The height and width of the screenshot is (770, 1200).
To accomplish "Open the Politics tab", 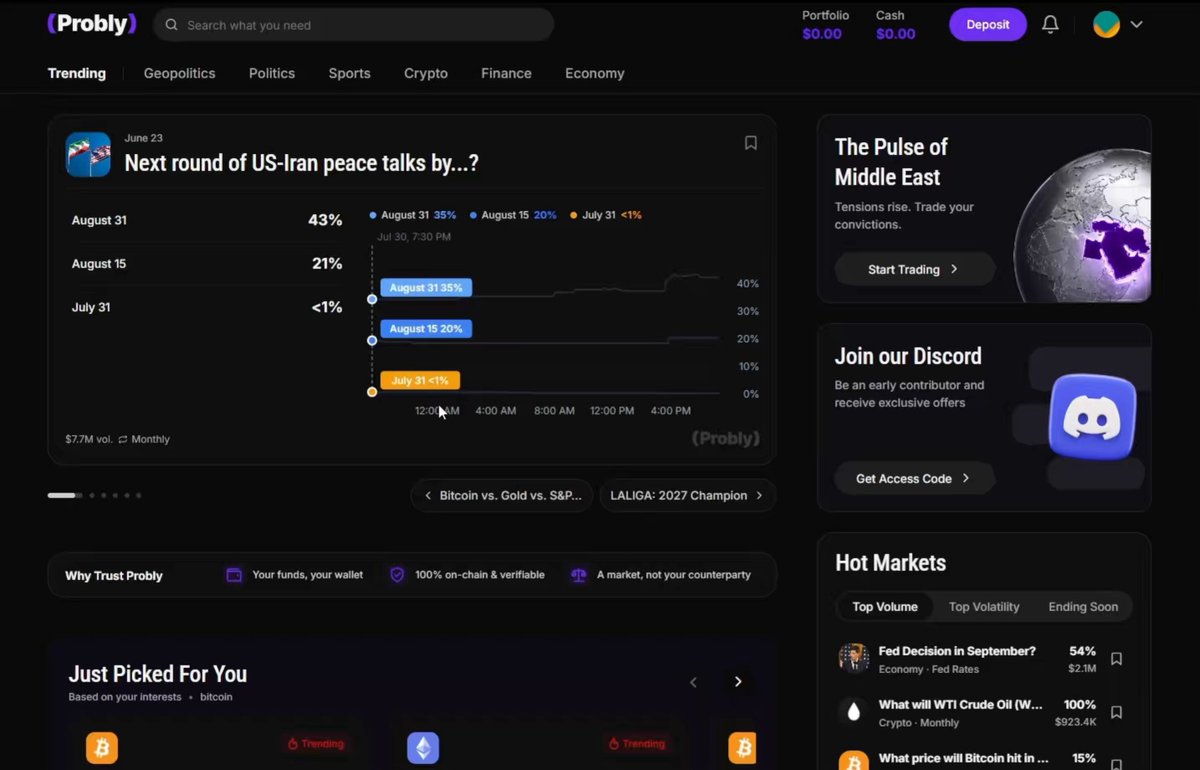I will (272, 73).
